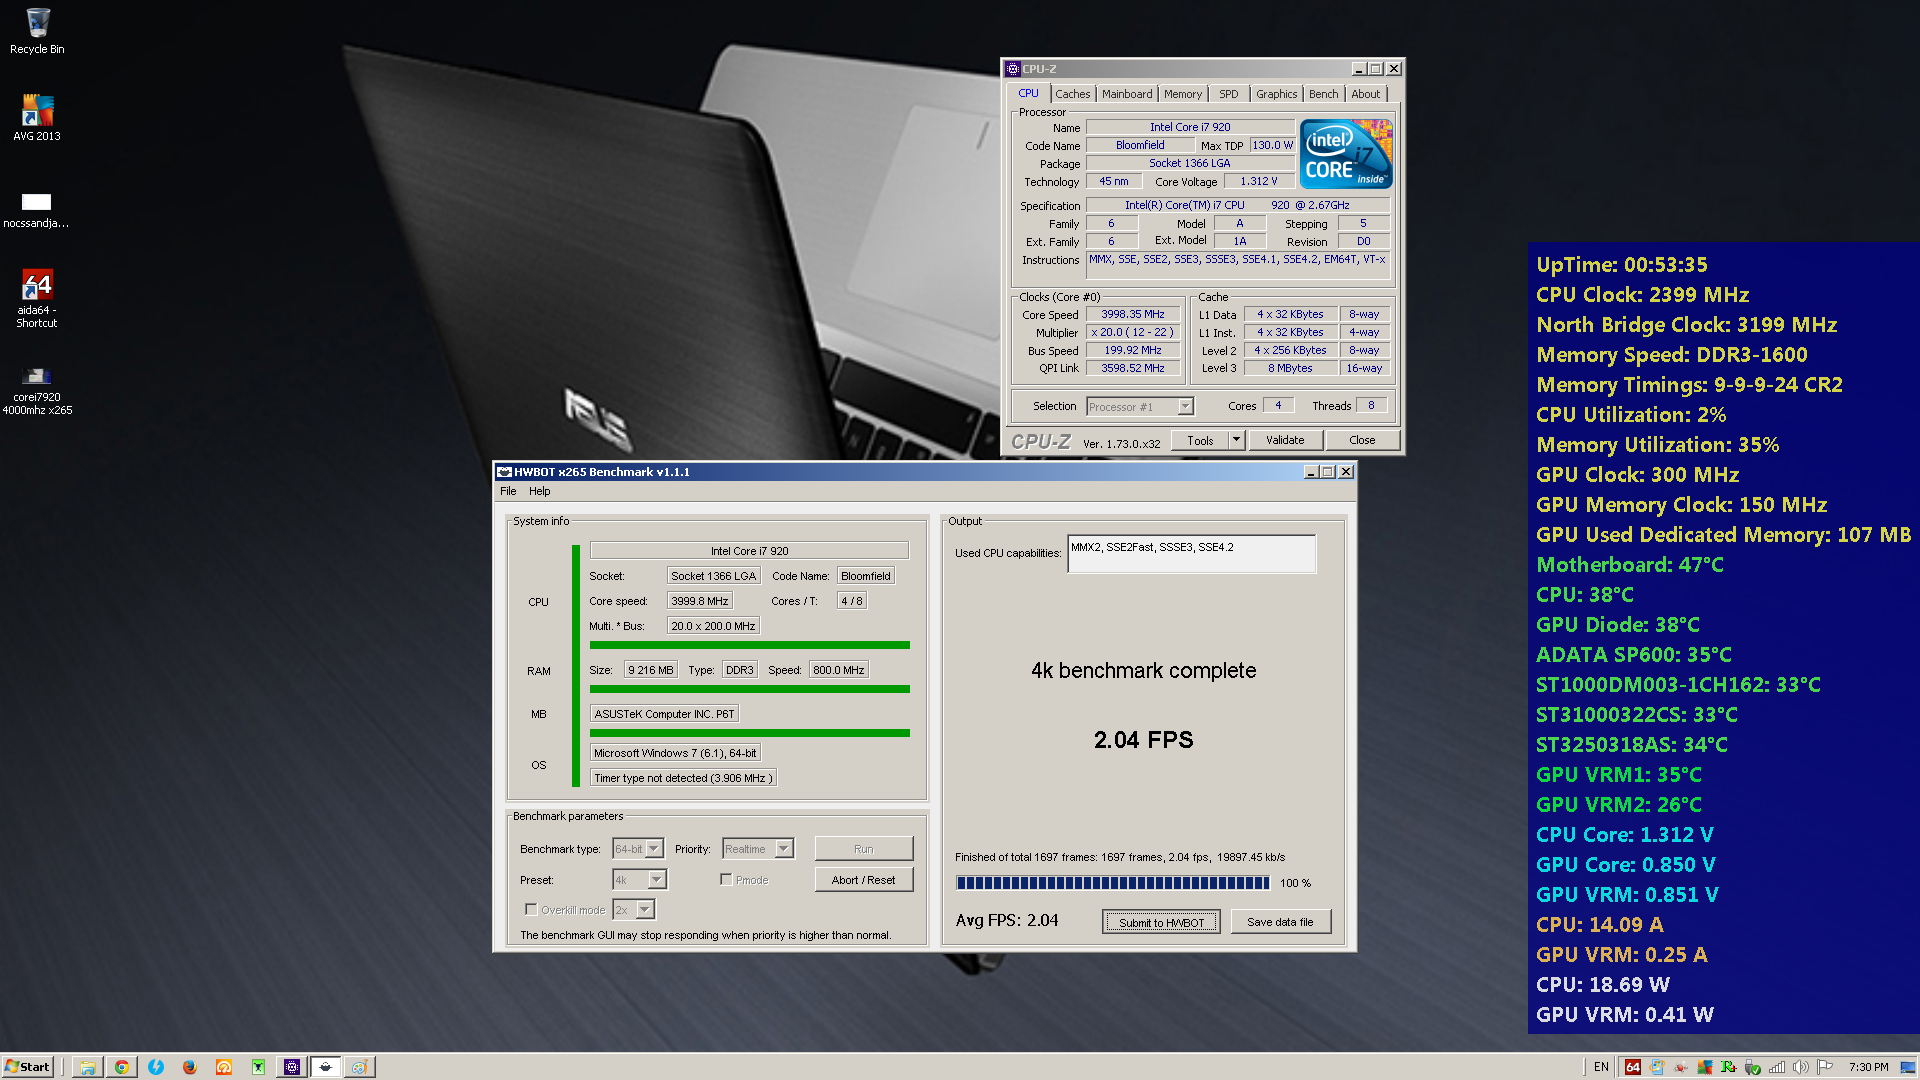Switch to SPD tab in CPU-Z

tap(1229, 94)
